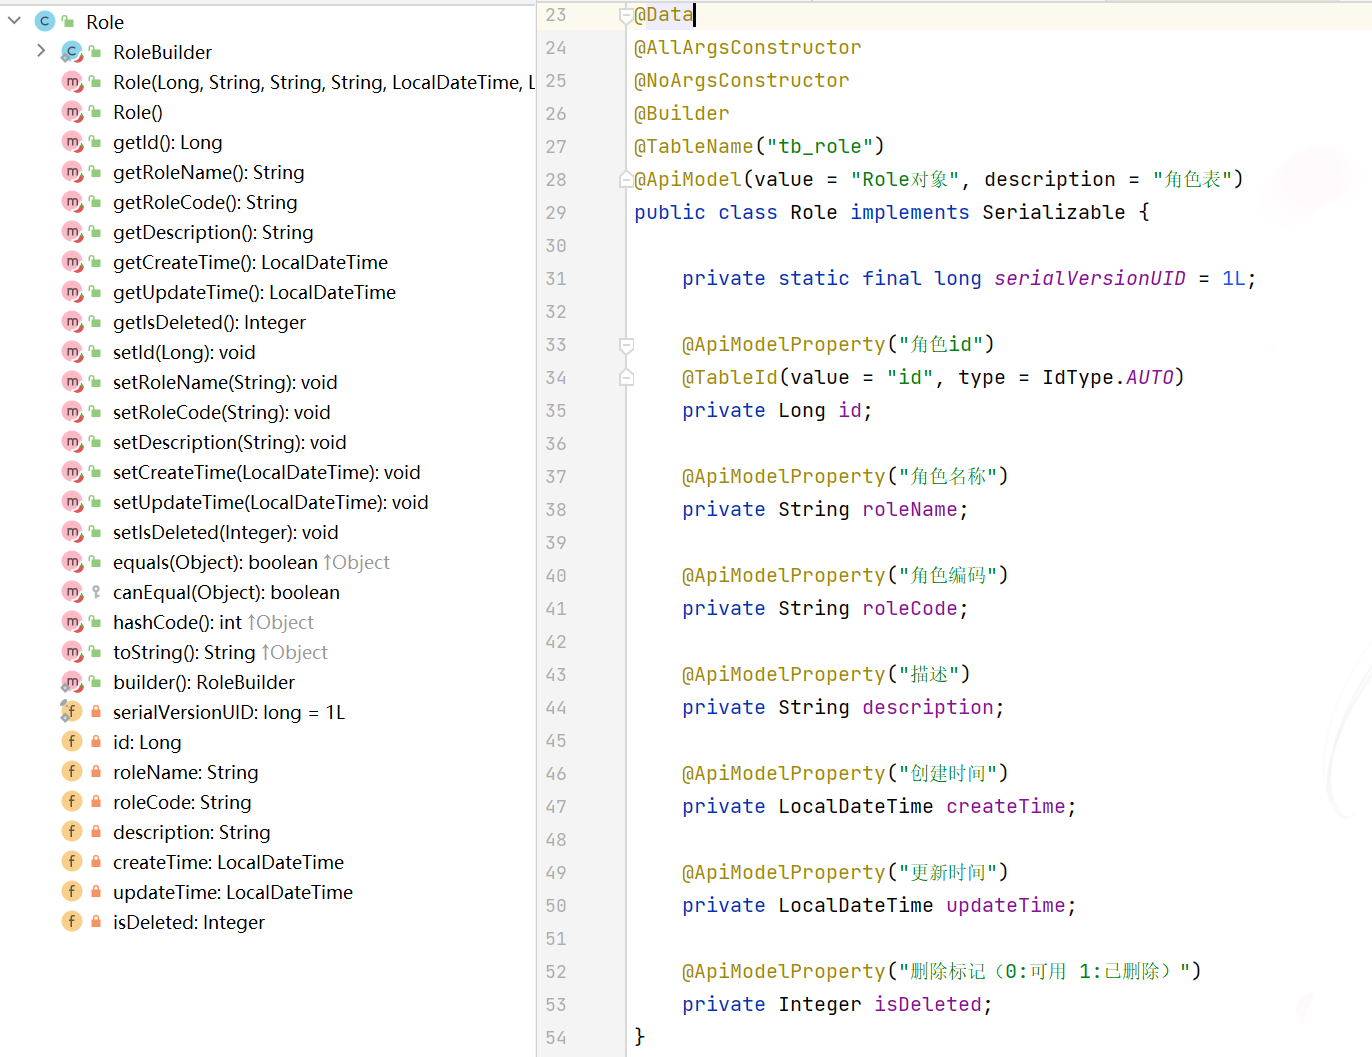This screenshot has height=1057, width=1372.
Task: Click line number 54 in gutter
Action: pyautogui.click(x=556, y=1037)
